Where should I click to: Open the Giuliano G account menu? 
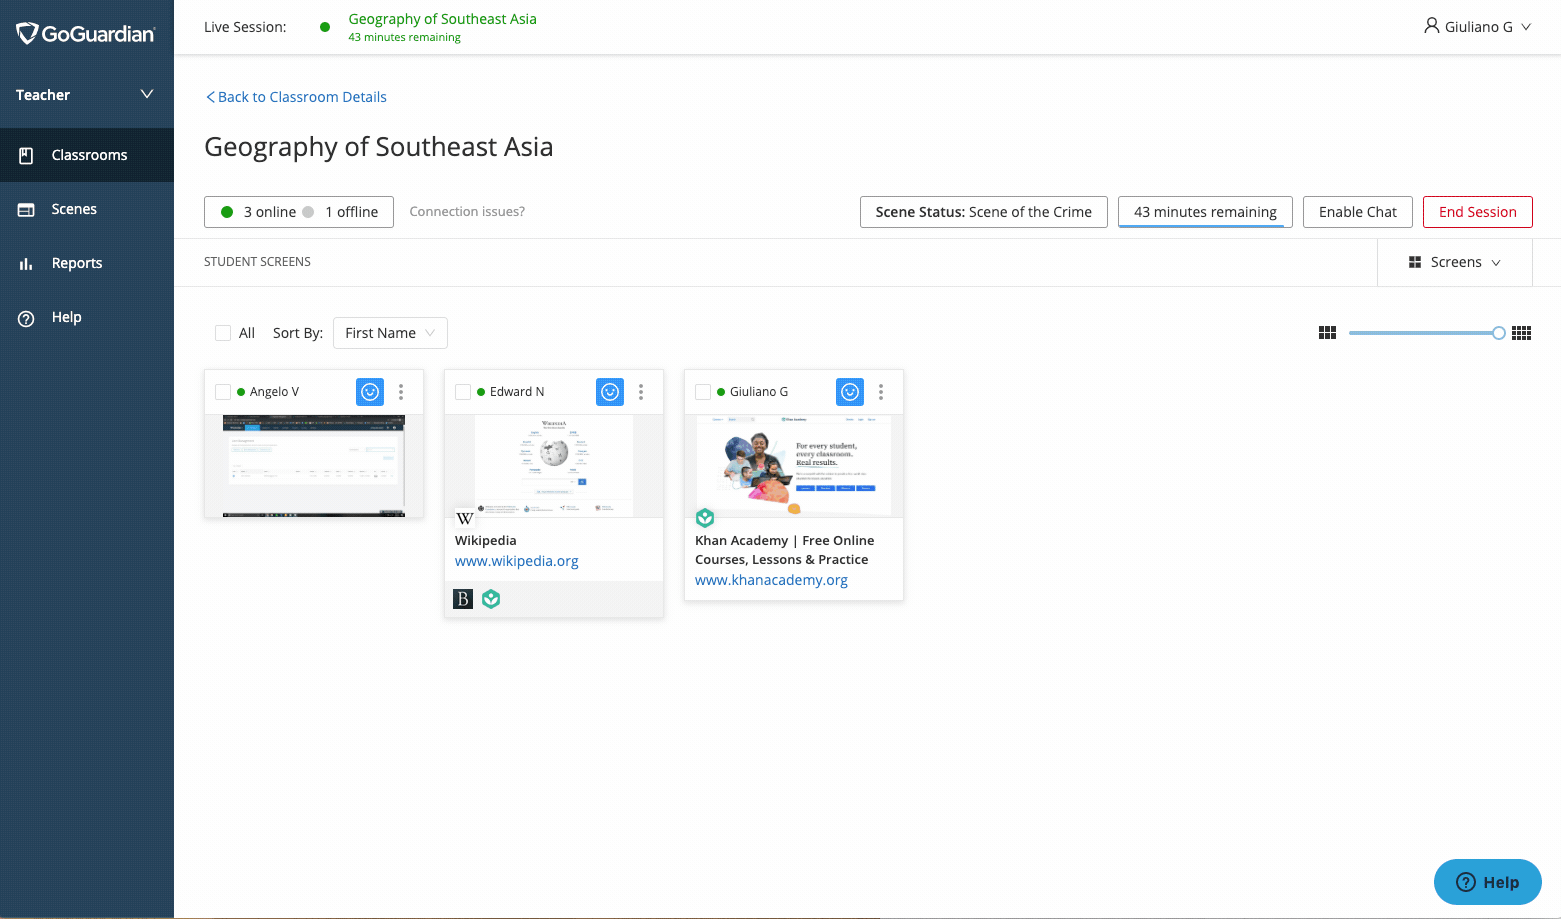[x=1477, y=27]
